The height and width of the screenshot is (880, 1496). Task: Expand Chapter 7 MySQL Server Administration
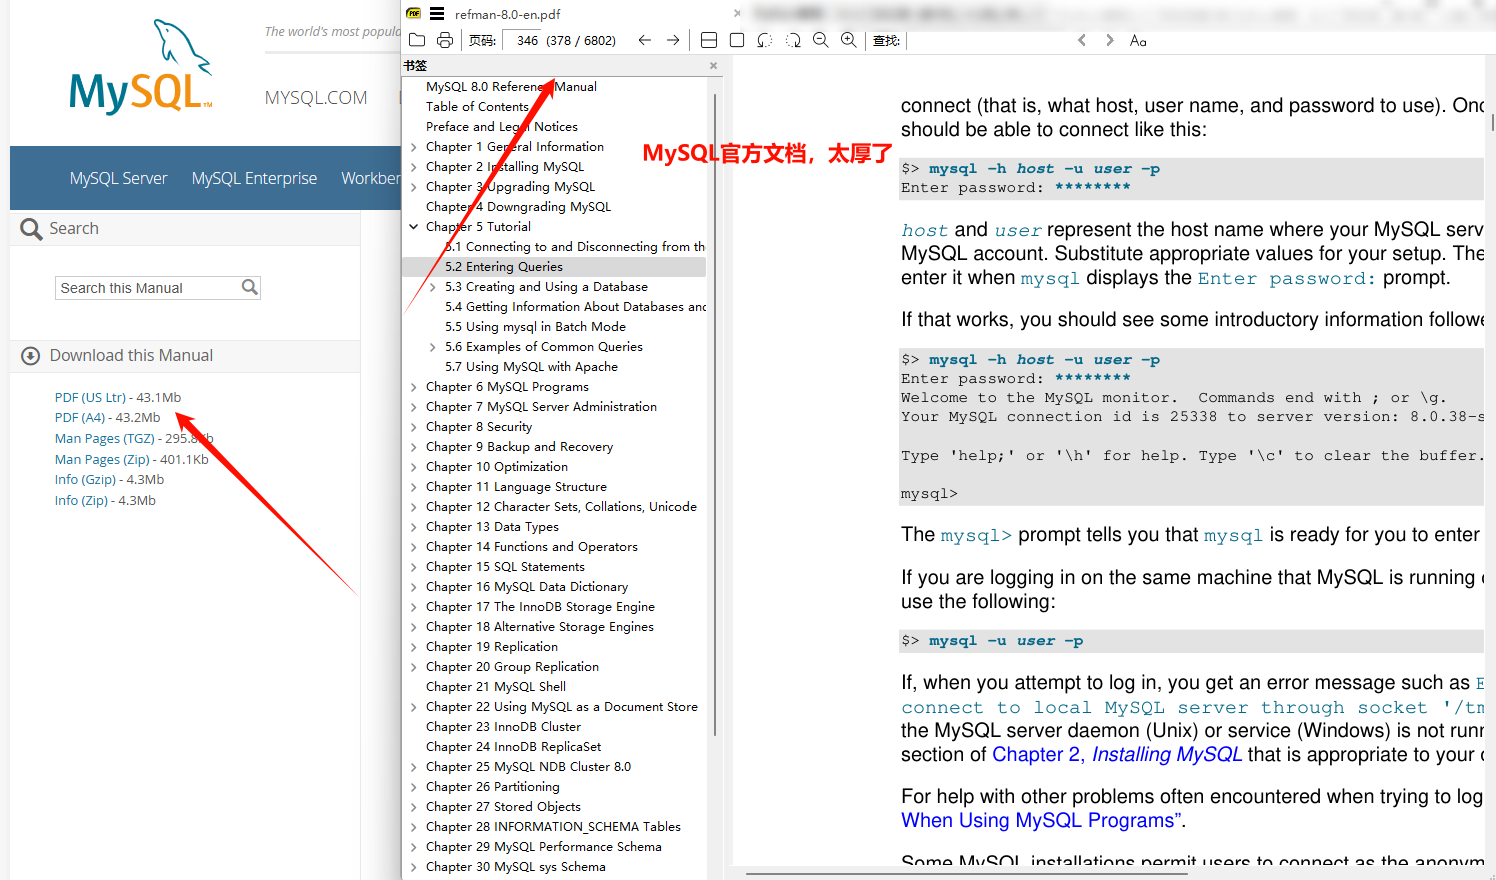point(414,407)
